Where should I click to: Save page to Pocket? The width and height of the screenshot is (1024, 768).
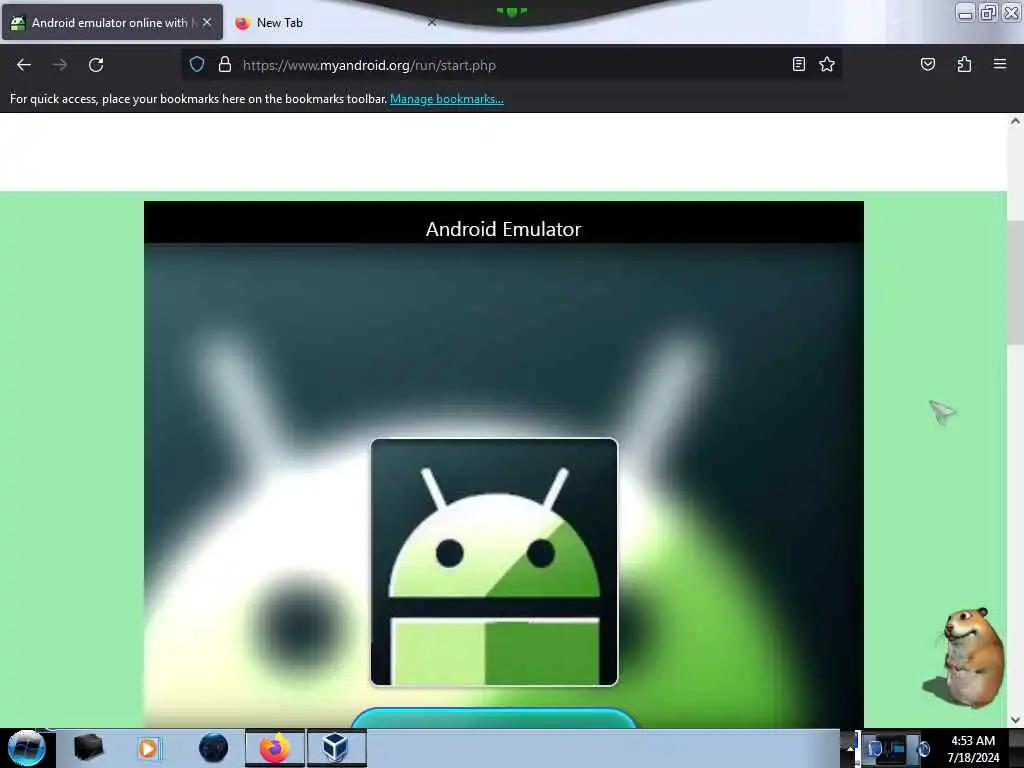[x=927, y=64]
